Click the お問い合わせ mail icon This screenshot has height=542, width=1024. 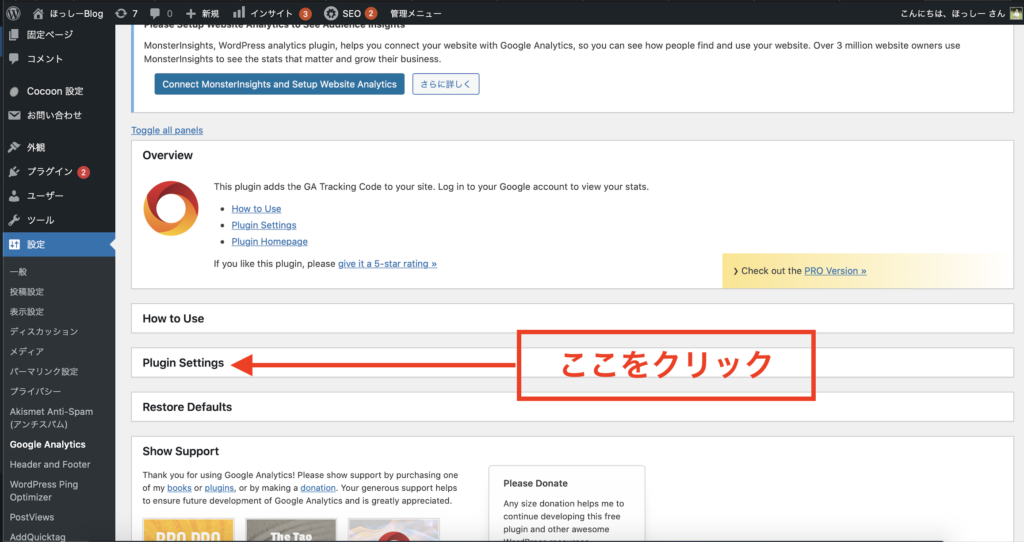tap(14, 116)
